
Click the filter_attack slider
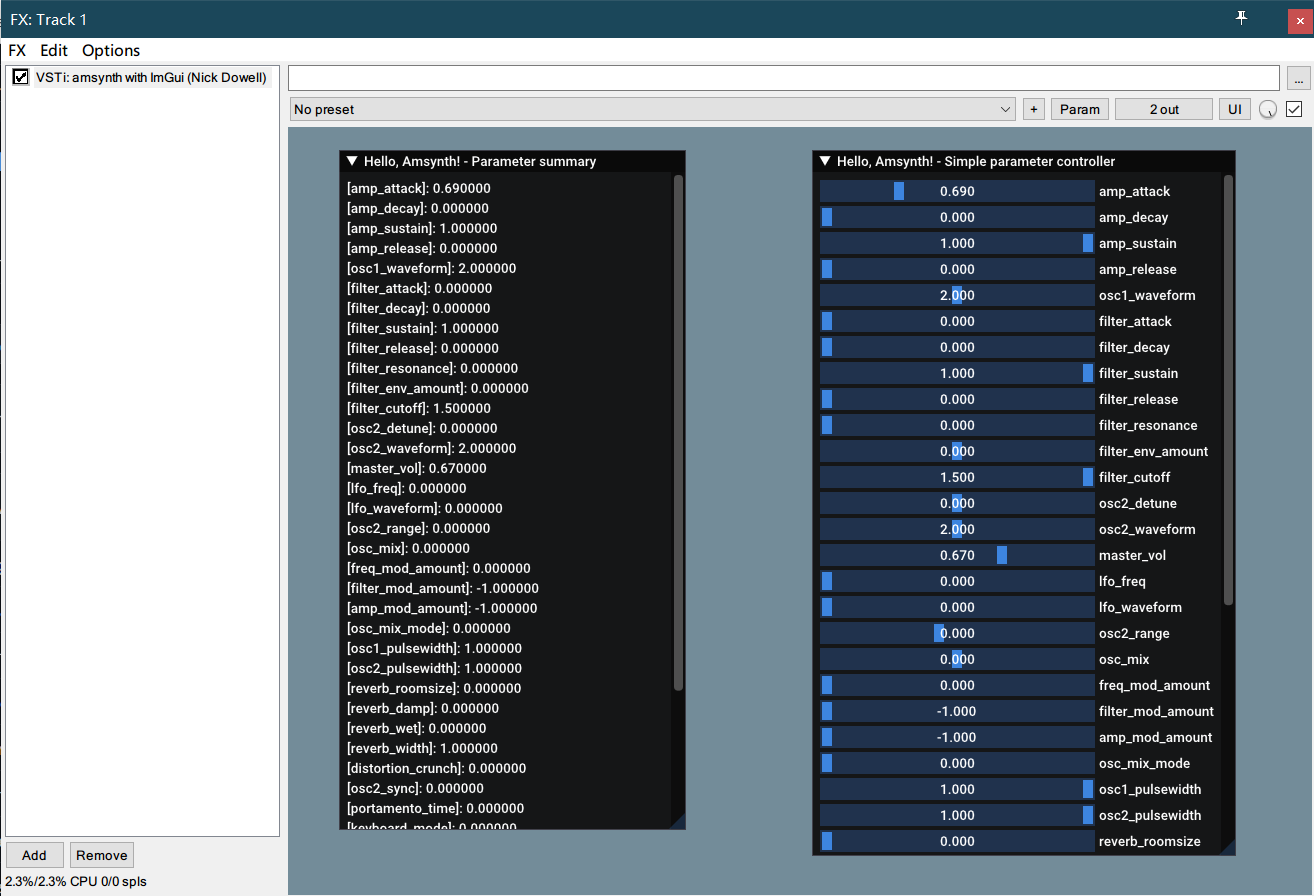(x=957, y=321)
